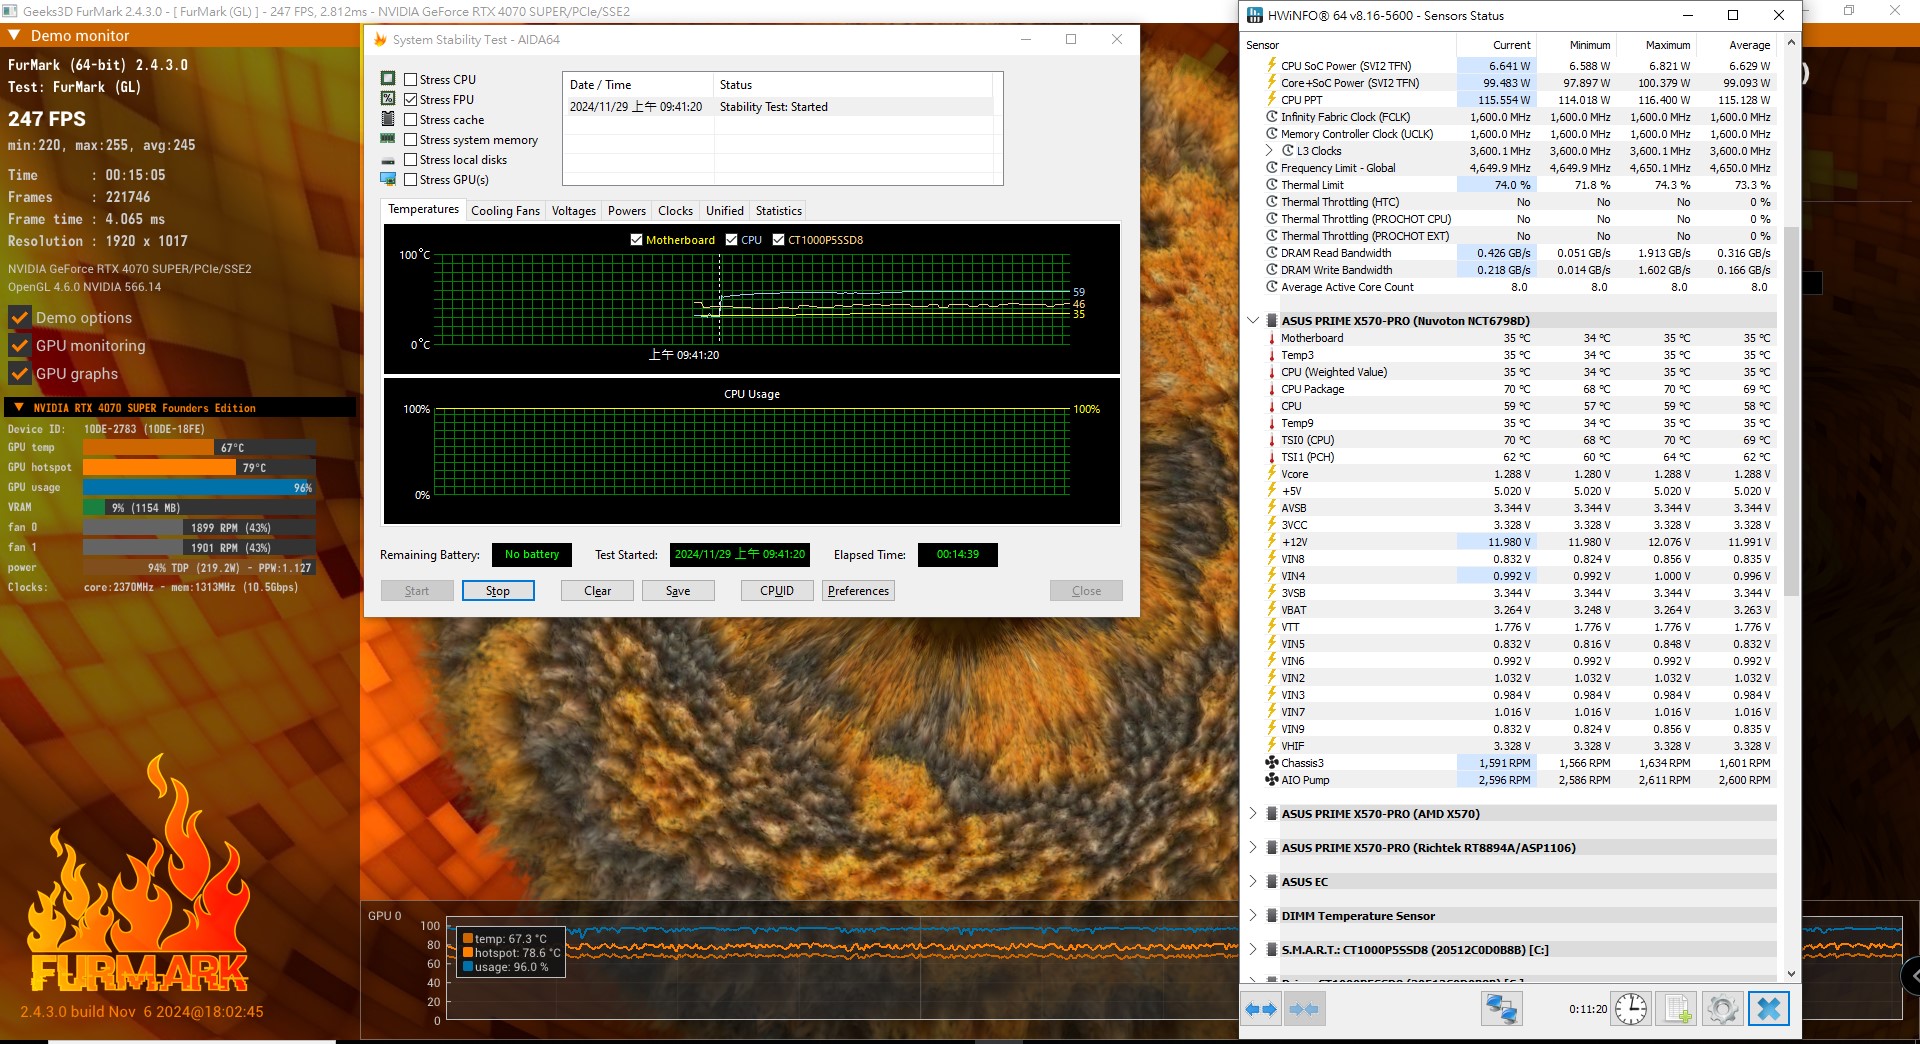Click AIDA64 flame icon in title bar
This screenshot has width=1920, height=1044.
coord(380,40)
